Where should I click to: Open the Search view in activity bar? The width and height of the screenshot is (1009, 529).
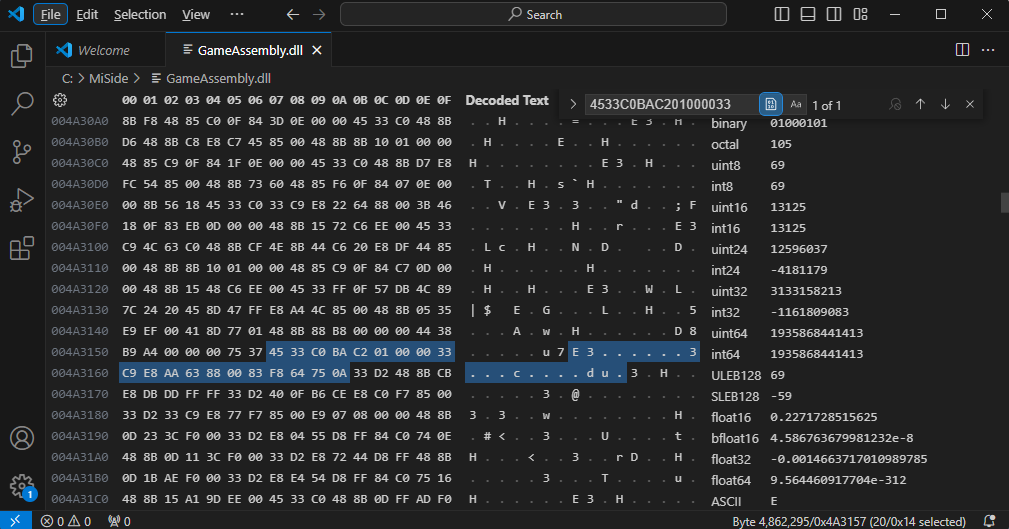pyautogui.click(x=22, y=104)
